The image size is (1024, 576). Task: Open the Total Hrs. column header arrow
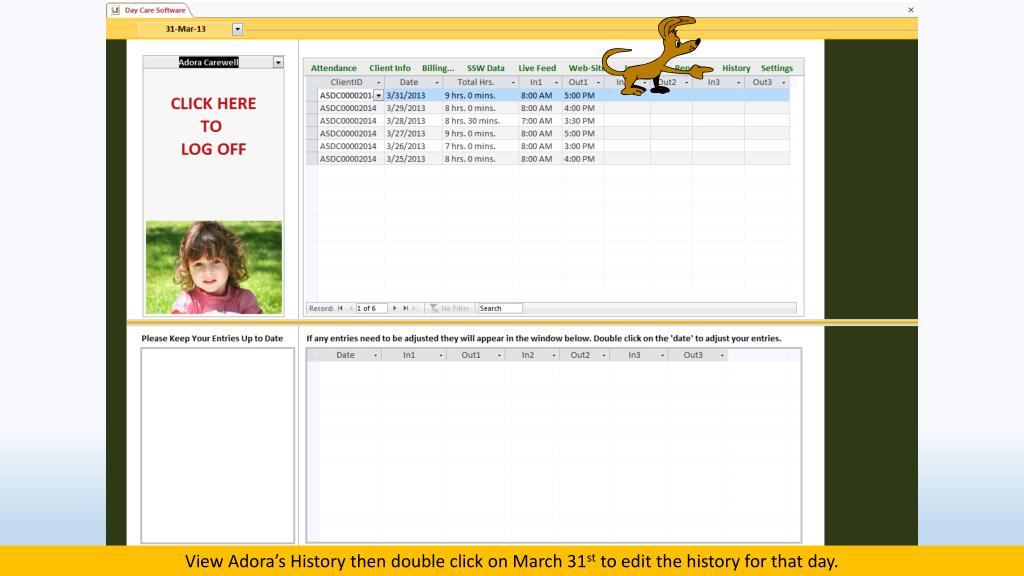pyautogui.click(x=513, y=82)
